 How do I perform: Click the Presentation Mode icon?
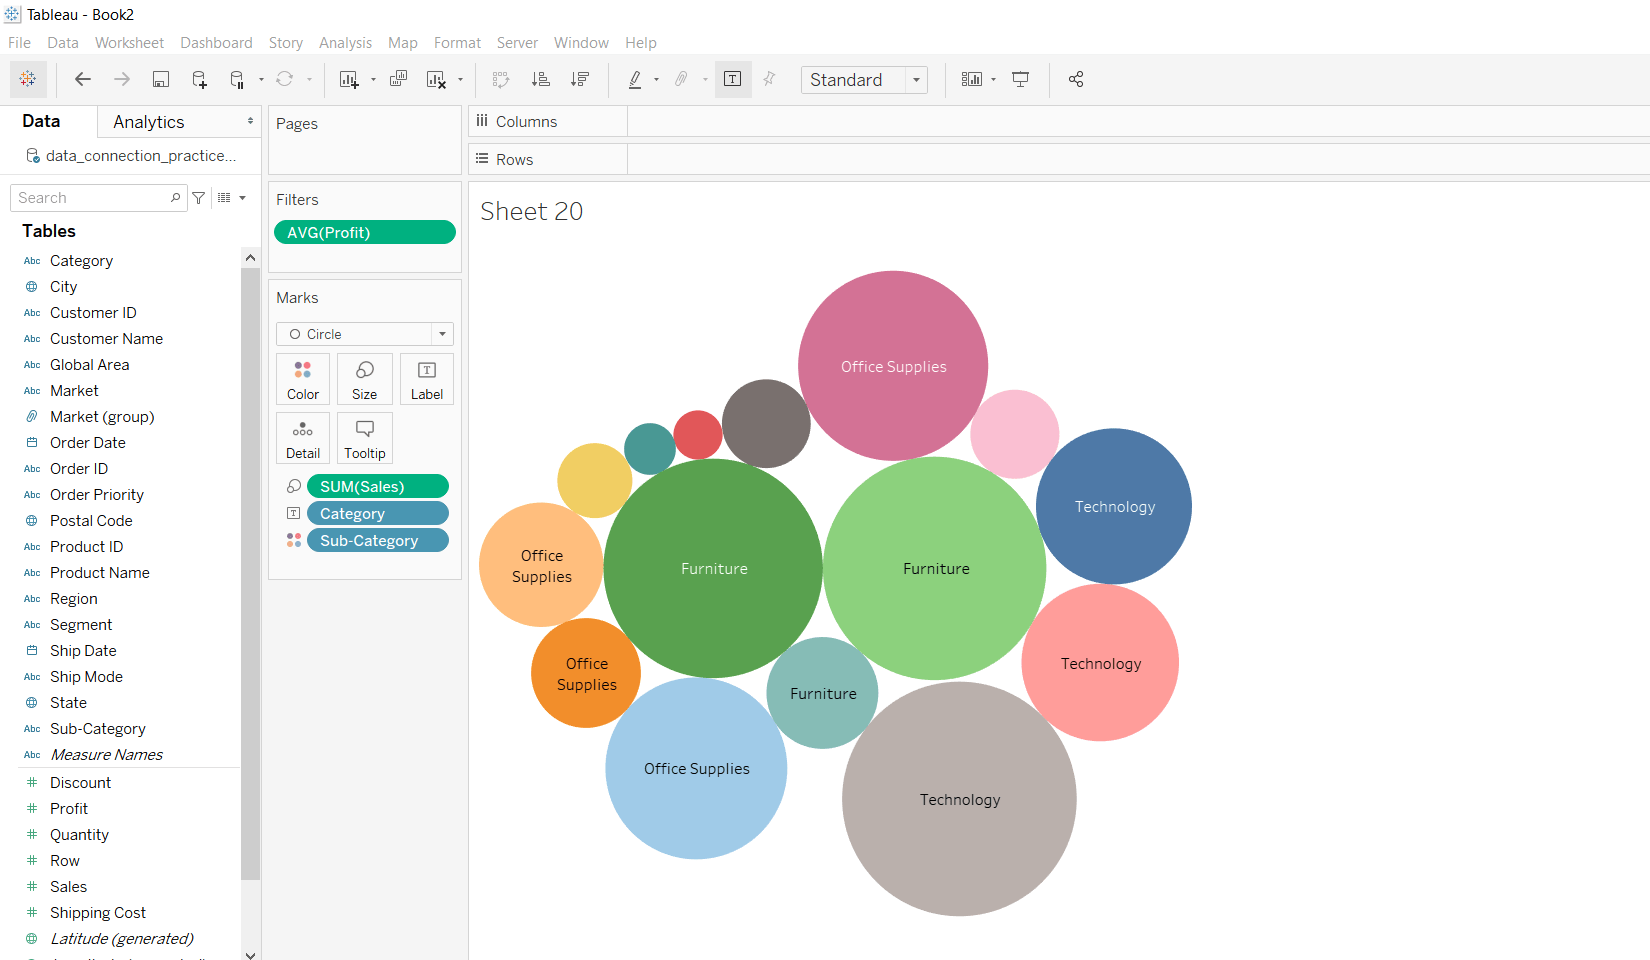(1020, 79)
